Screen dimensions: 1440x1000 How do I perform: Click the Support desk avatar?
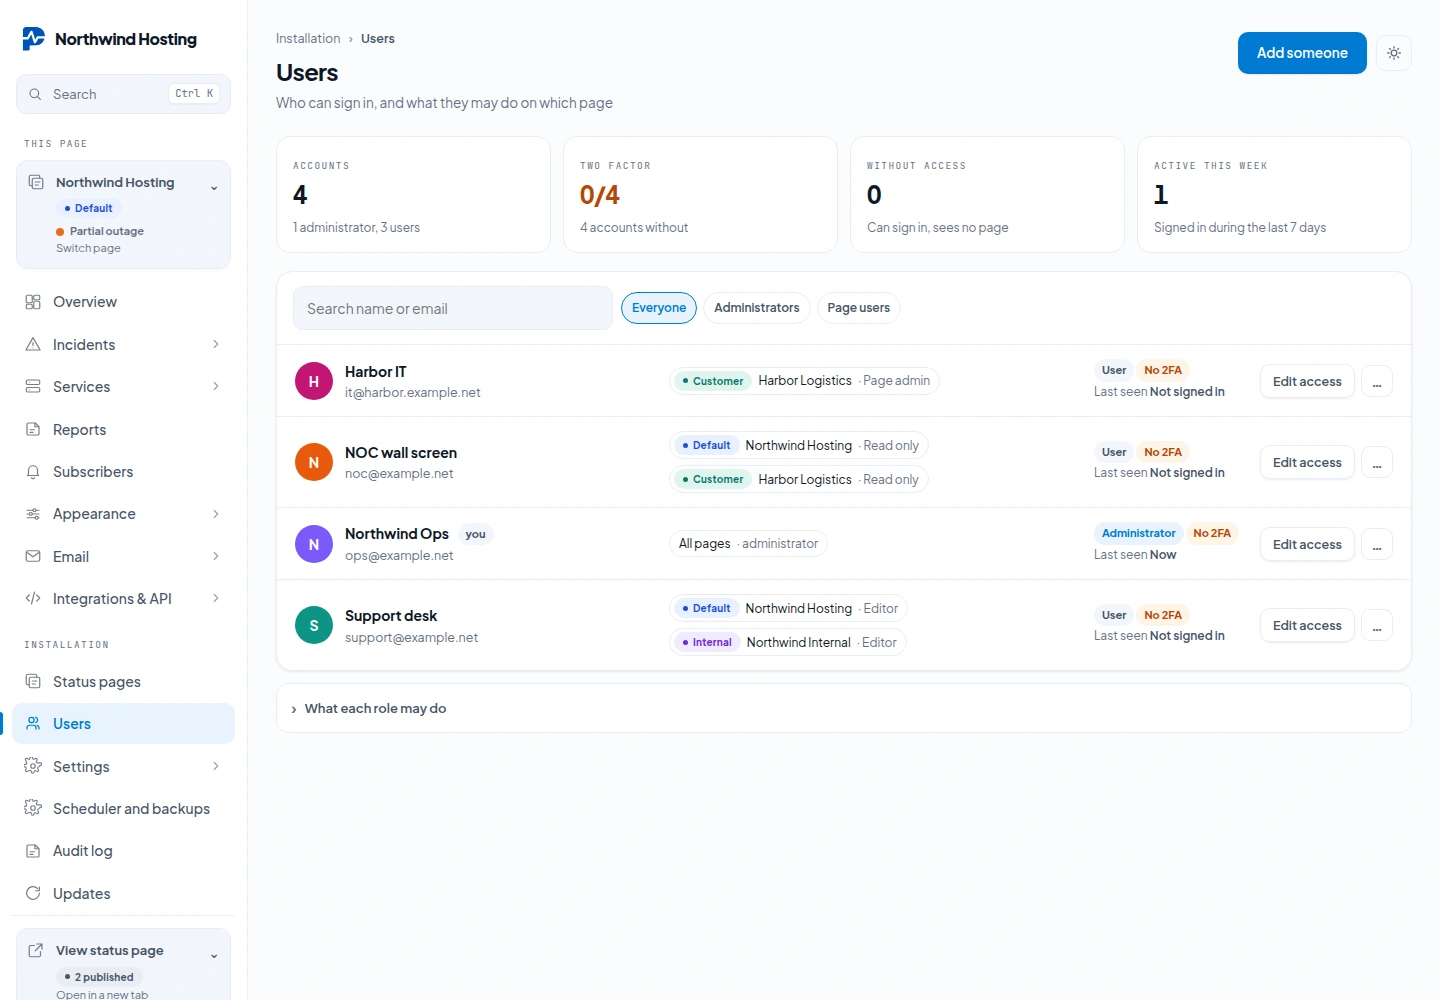click(314, 625)
